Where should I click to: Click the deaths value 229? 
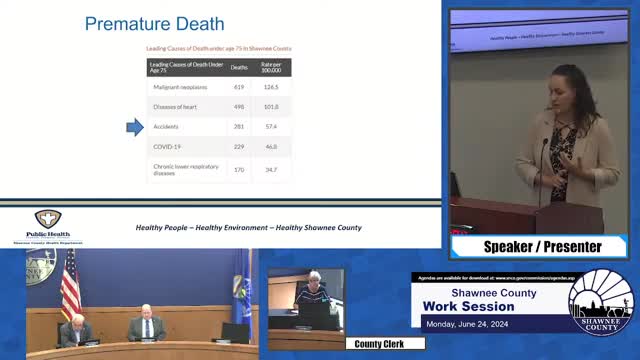(239, 147)
